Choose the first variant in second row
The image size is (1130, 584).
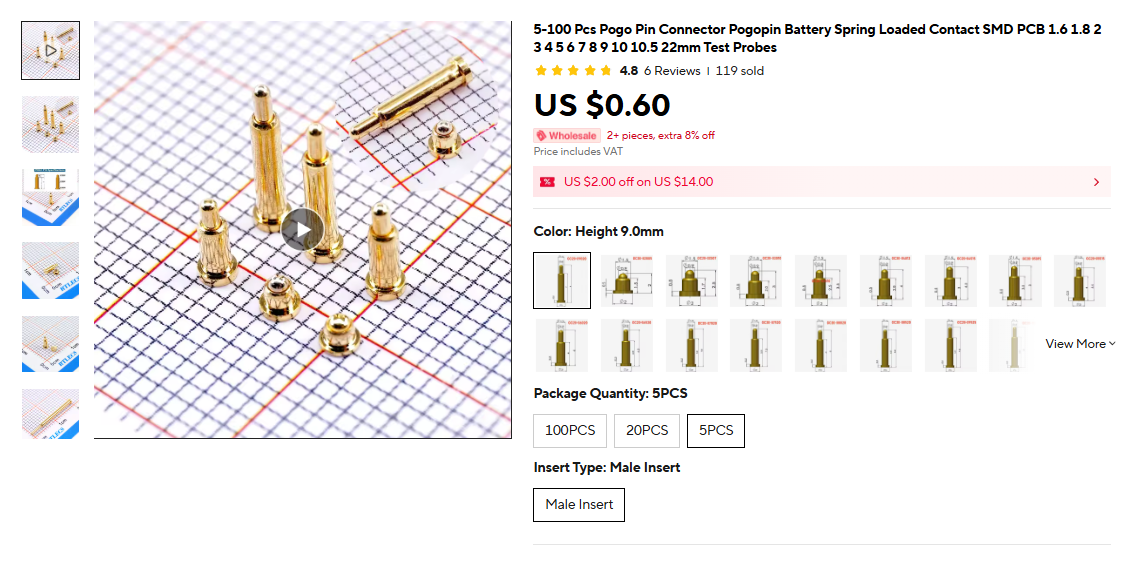click(x=562, y=344)
